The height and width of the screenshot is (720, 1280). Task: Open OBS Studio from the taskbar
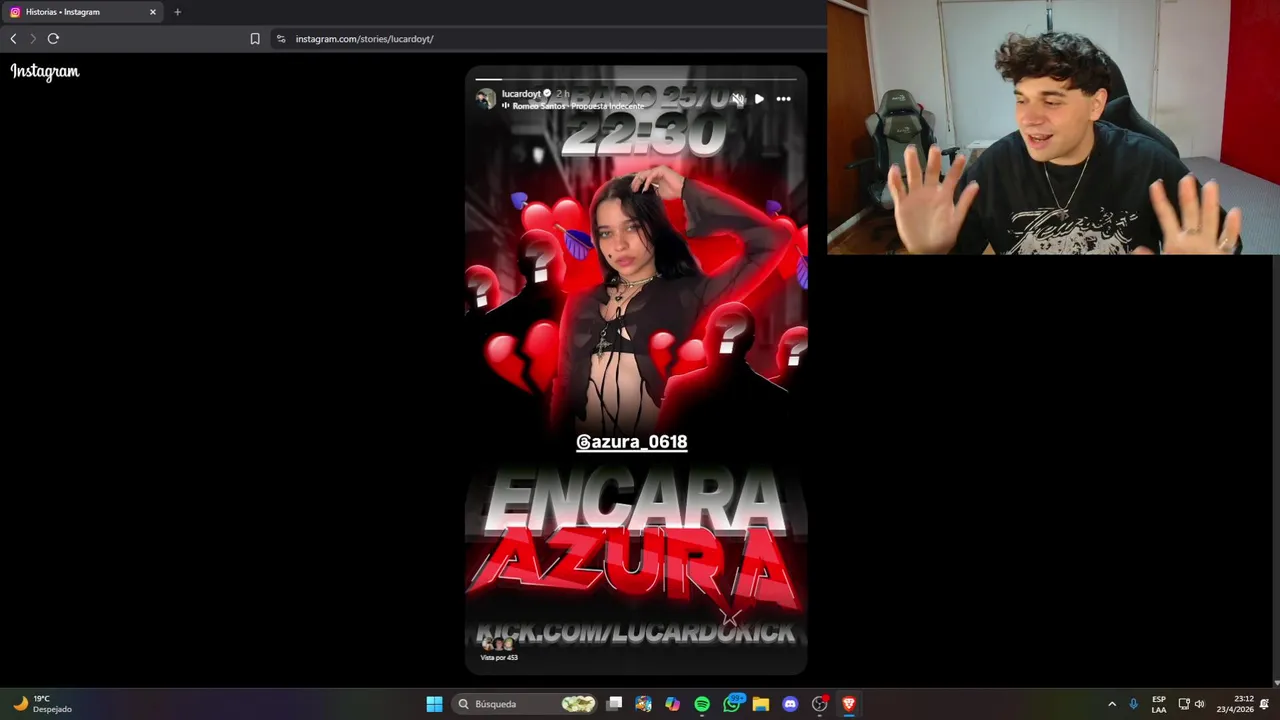click(x=820, y=704)
